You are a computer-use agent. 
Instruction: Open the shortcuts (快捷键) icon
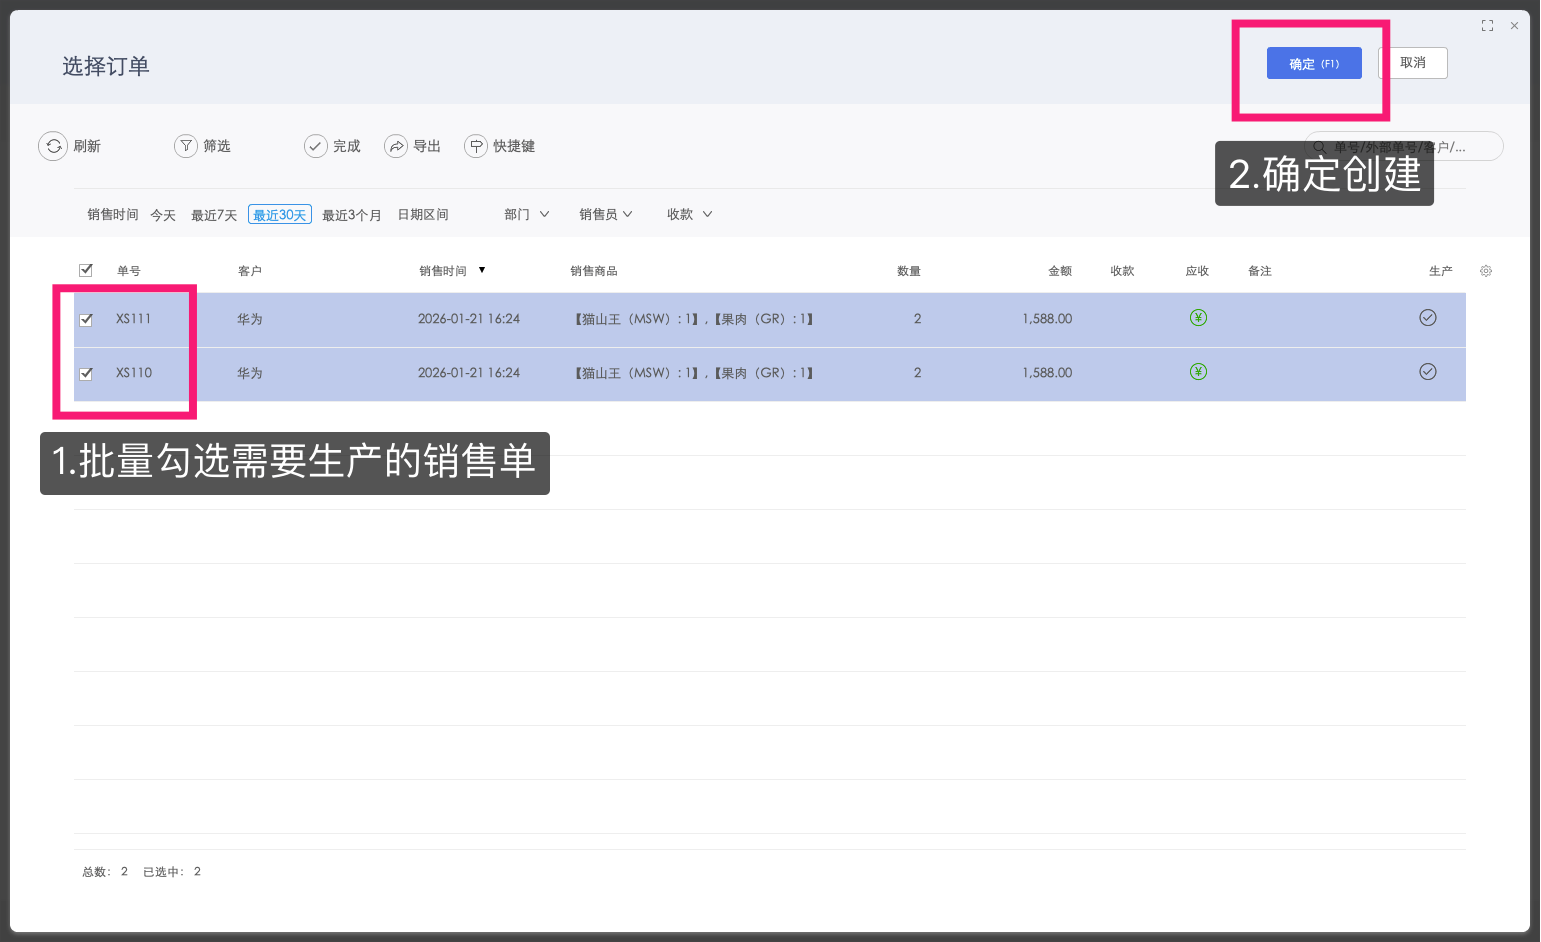point(476,146)
